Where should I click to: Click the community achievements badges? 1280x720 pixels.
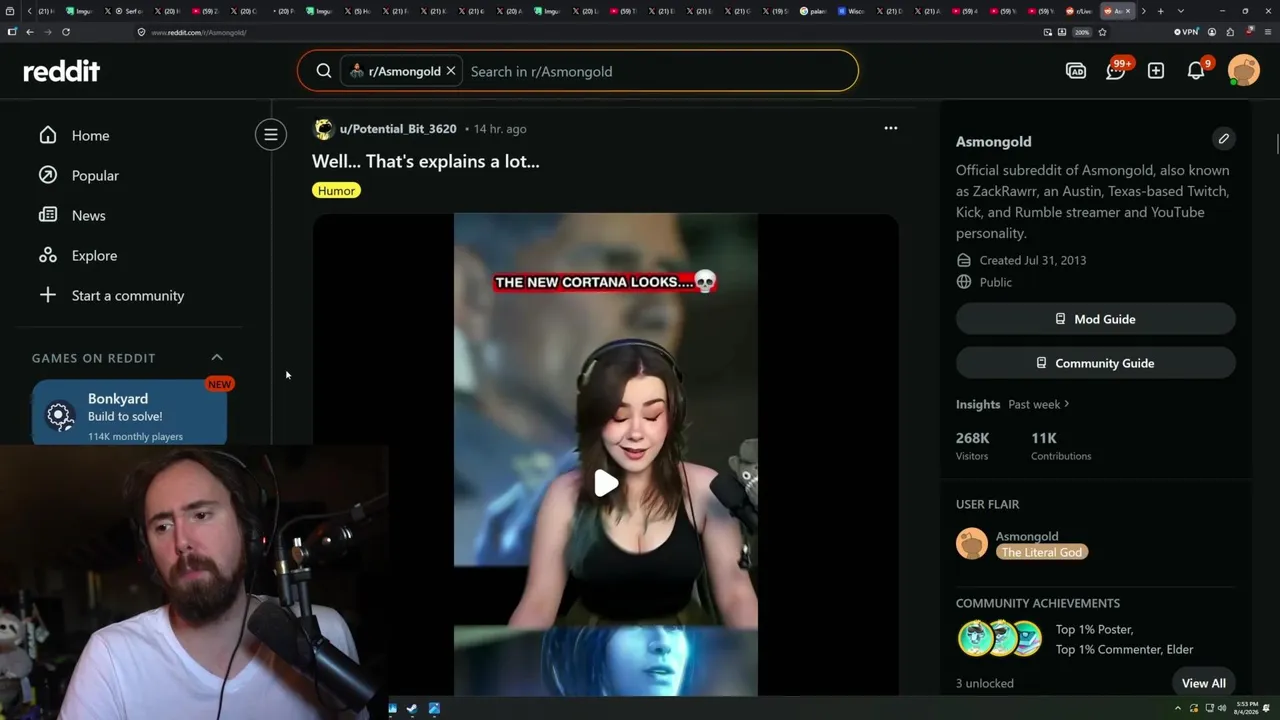click(1001, 638)
